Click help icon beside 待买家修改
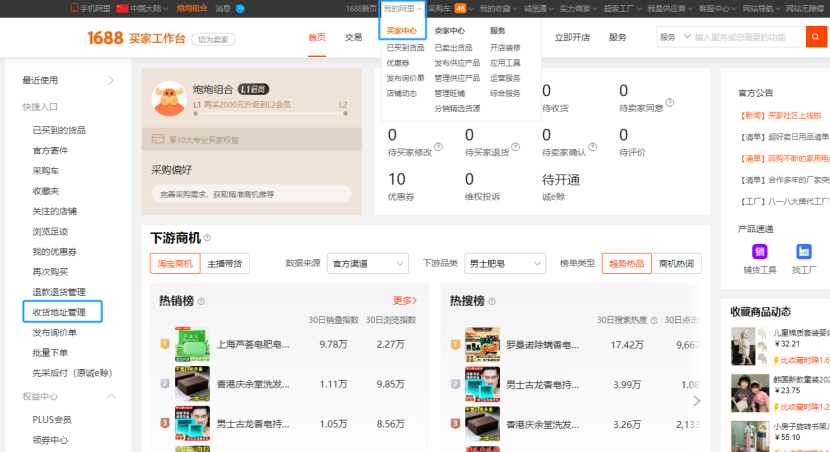 pos(438,147)
